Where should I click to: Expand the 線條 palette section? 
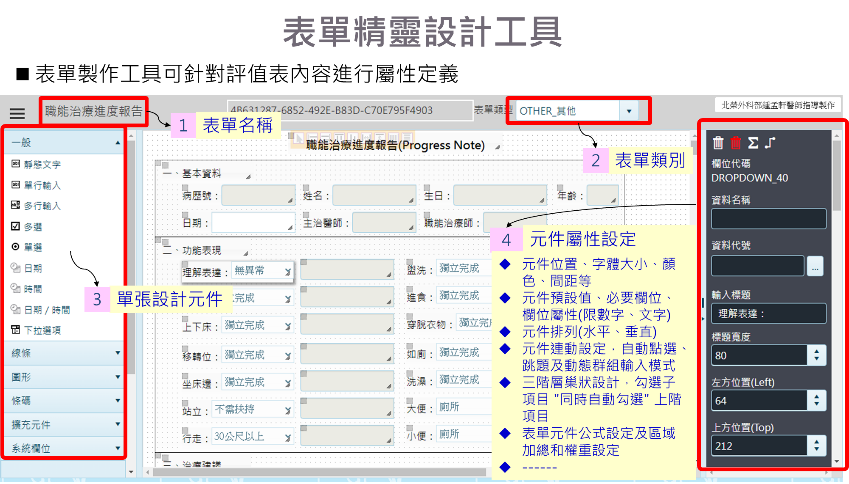click(x=65, y=353)
